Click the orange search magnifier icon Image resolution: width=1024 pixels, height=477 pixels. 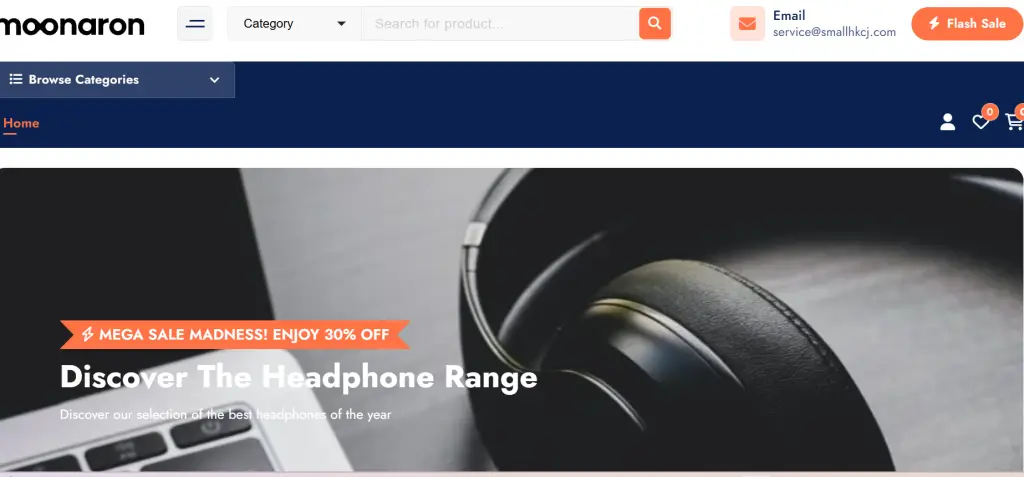(x=654, y=24)
